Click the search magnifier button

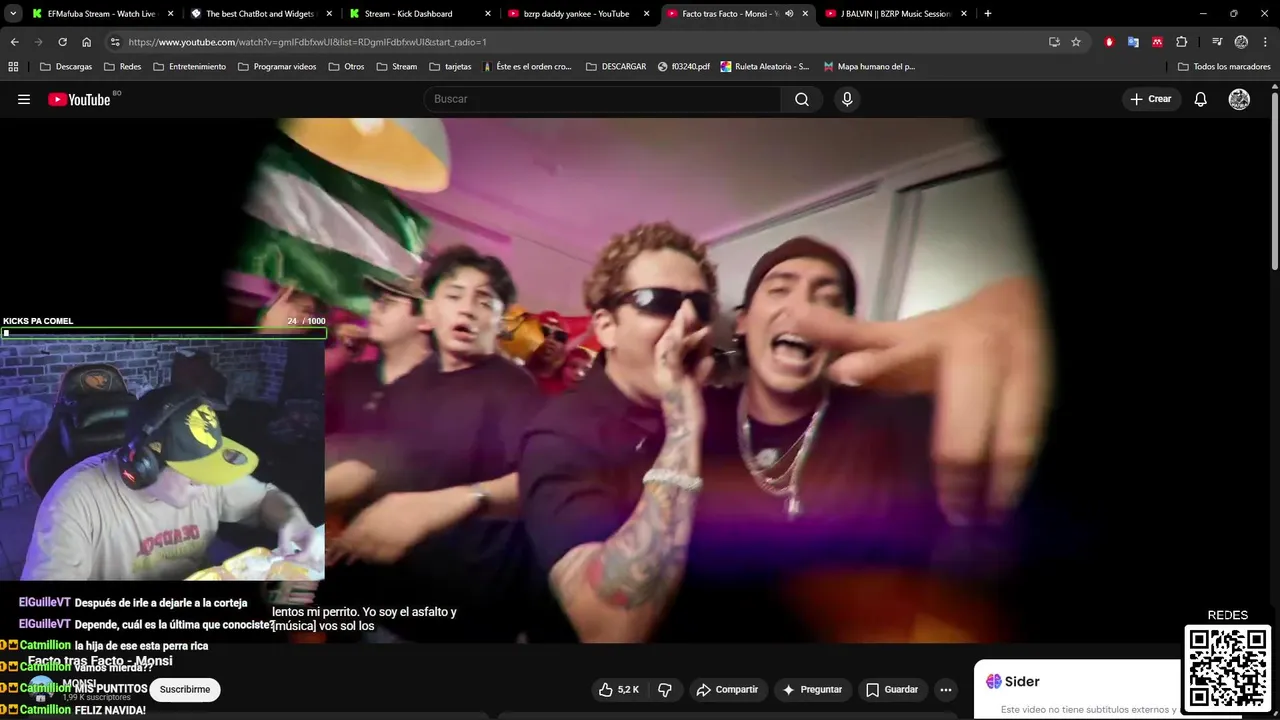[802, 99]
